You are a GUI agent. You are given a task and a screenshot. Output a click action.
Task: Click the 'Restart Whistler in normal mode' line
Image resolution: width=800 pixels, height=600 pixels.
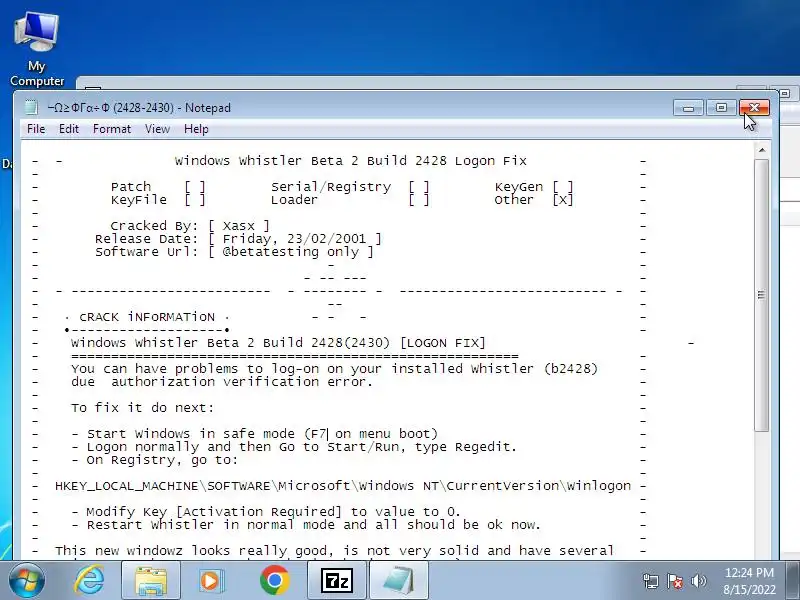tap(306, 524)
